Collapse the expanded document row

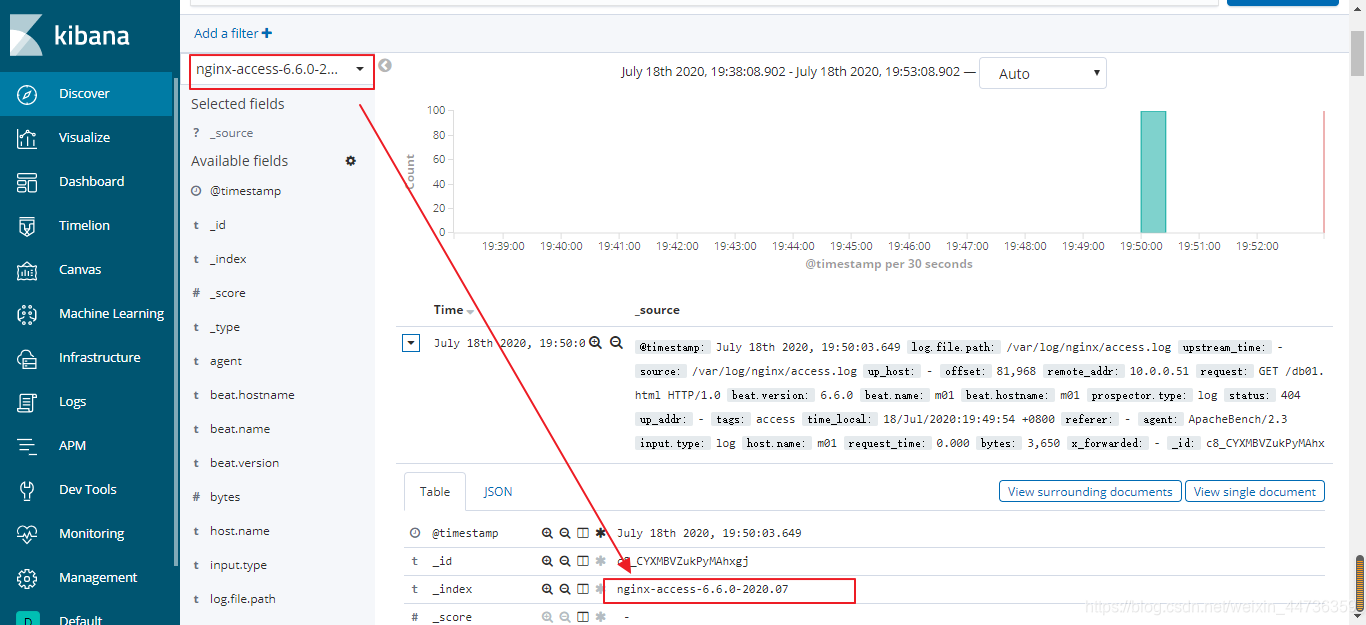[410, 342]
